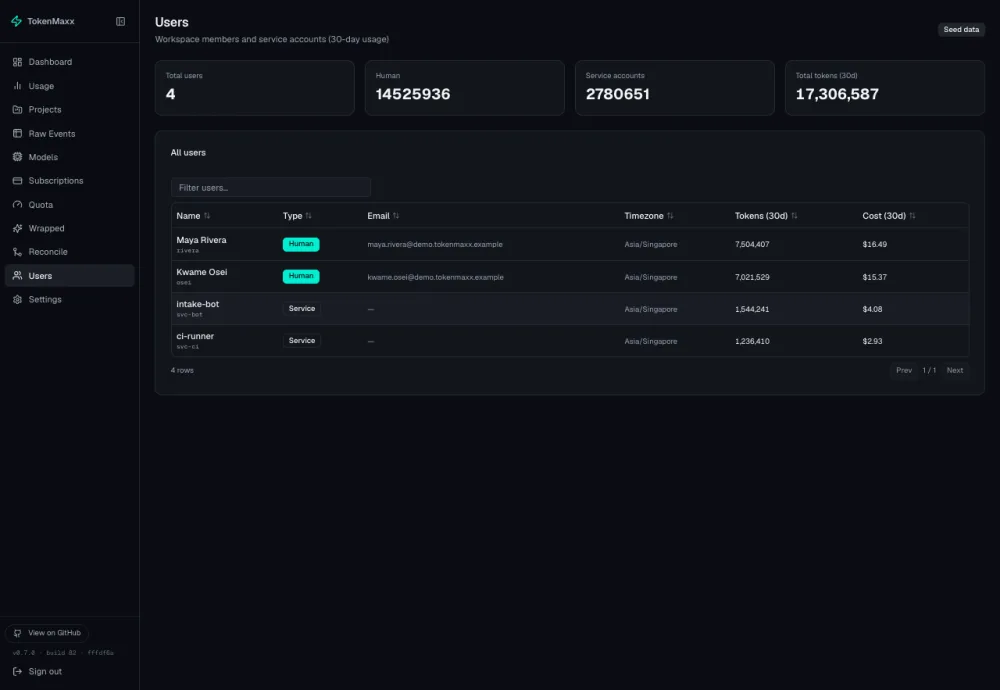The height and width of the screenshot is (690, 1000).
Task: Click the Tokens (30d) column header
Action: coord(766,216)
